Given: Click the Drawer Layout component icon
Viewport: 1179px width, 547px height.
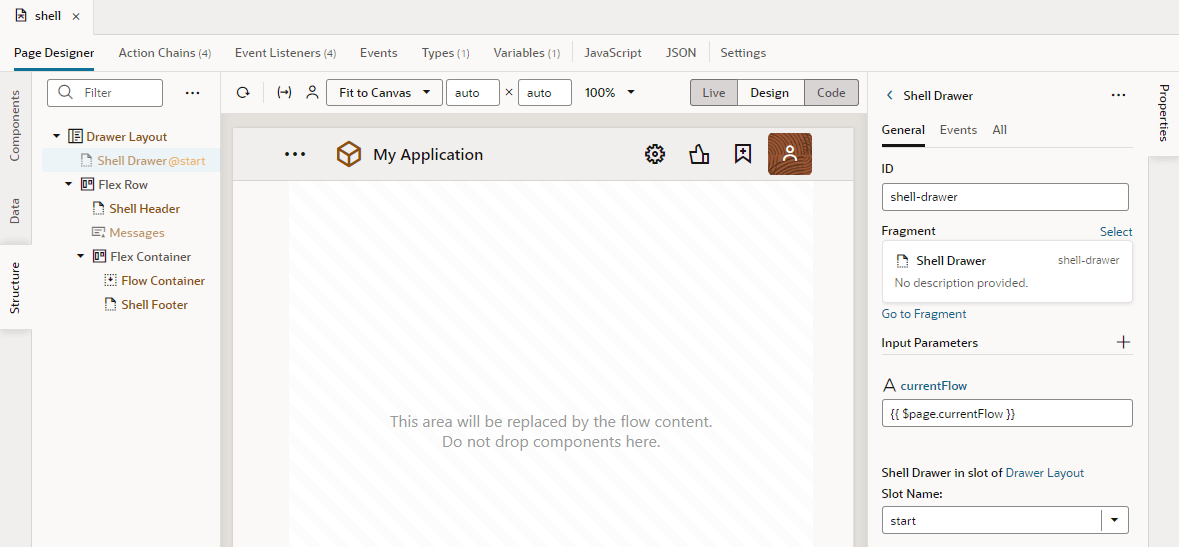Looking at the screenshot, I should tap(75, 136).
